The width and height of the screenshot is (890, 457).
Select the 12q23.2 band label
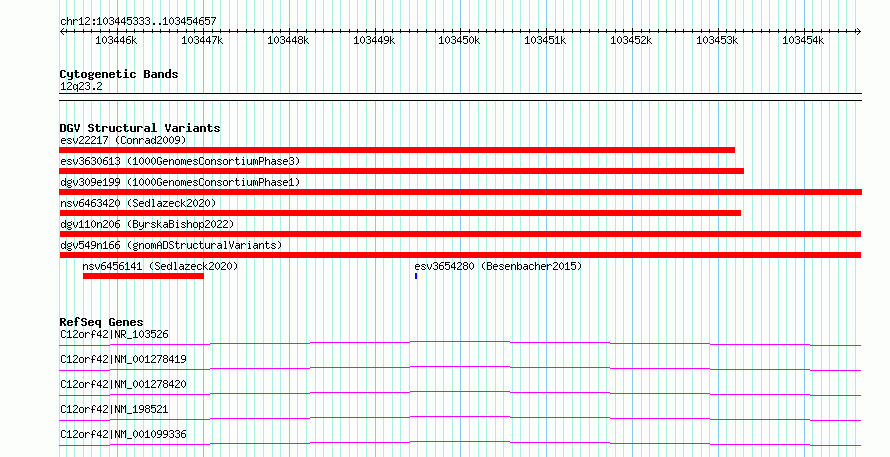point(81,86)
